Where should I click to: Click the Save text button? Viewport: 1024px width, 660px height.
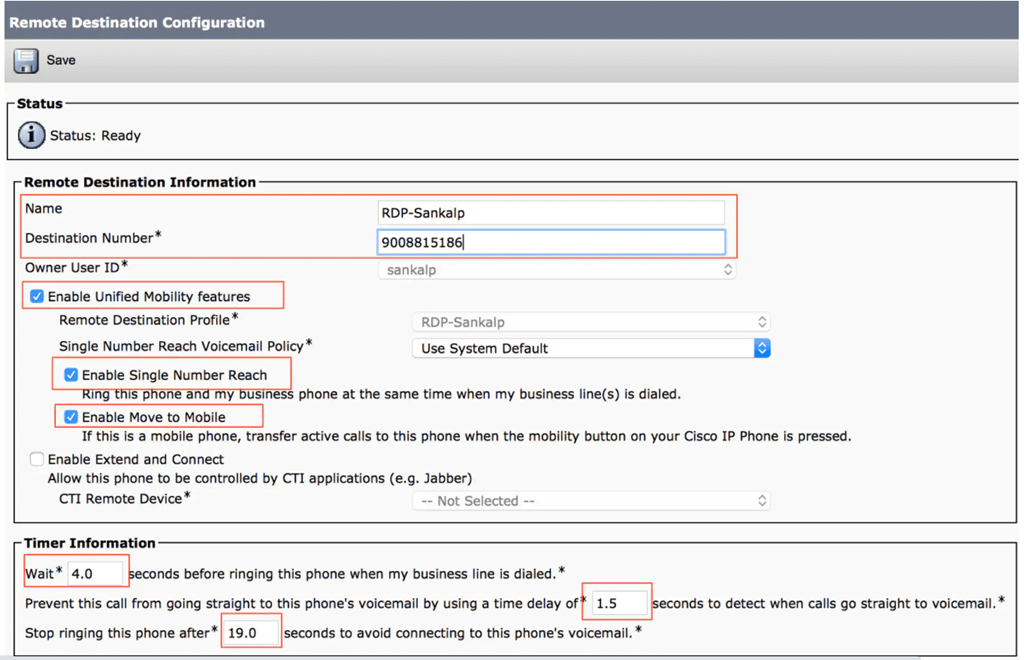click(x=61, y=60)
